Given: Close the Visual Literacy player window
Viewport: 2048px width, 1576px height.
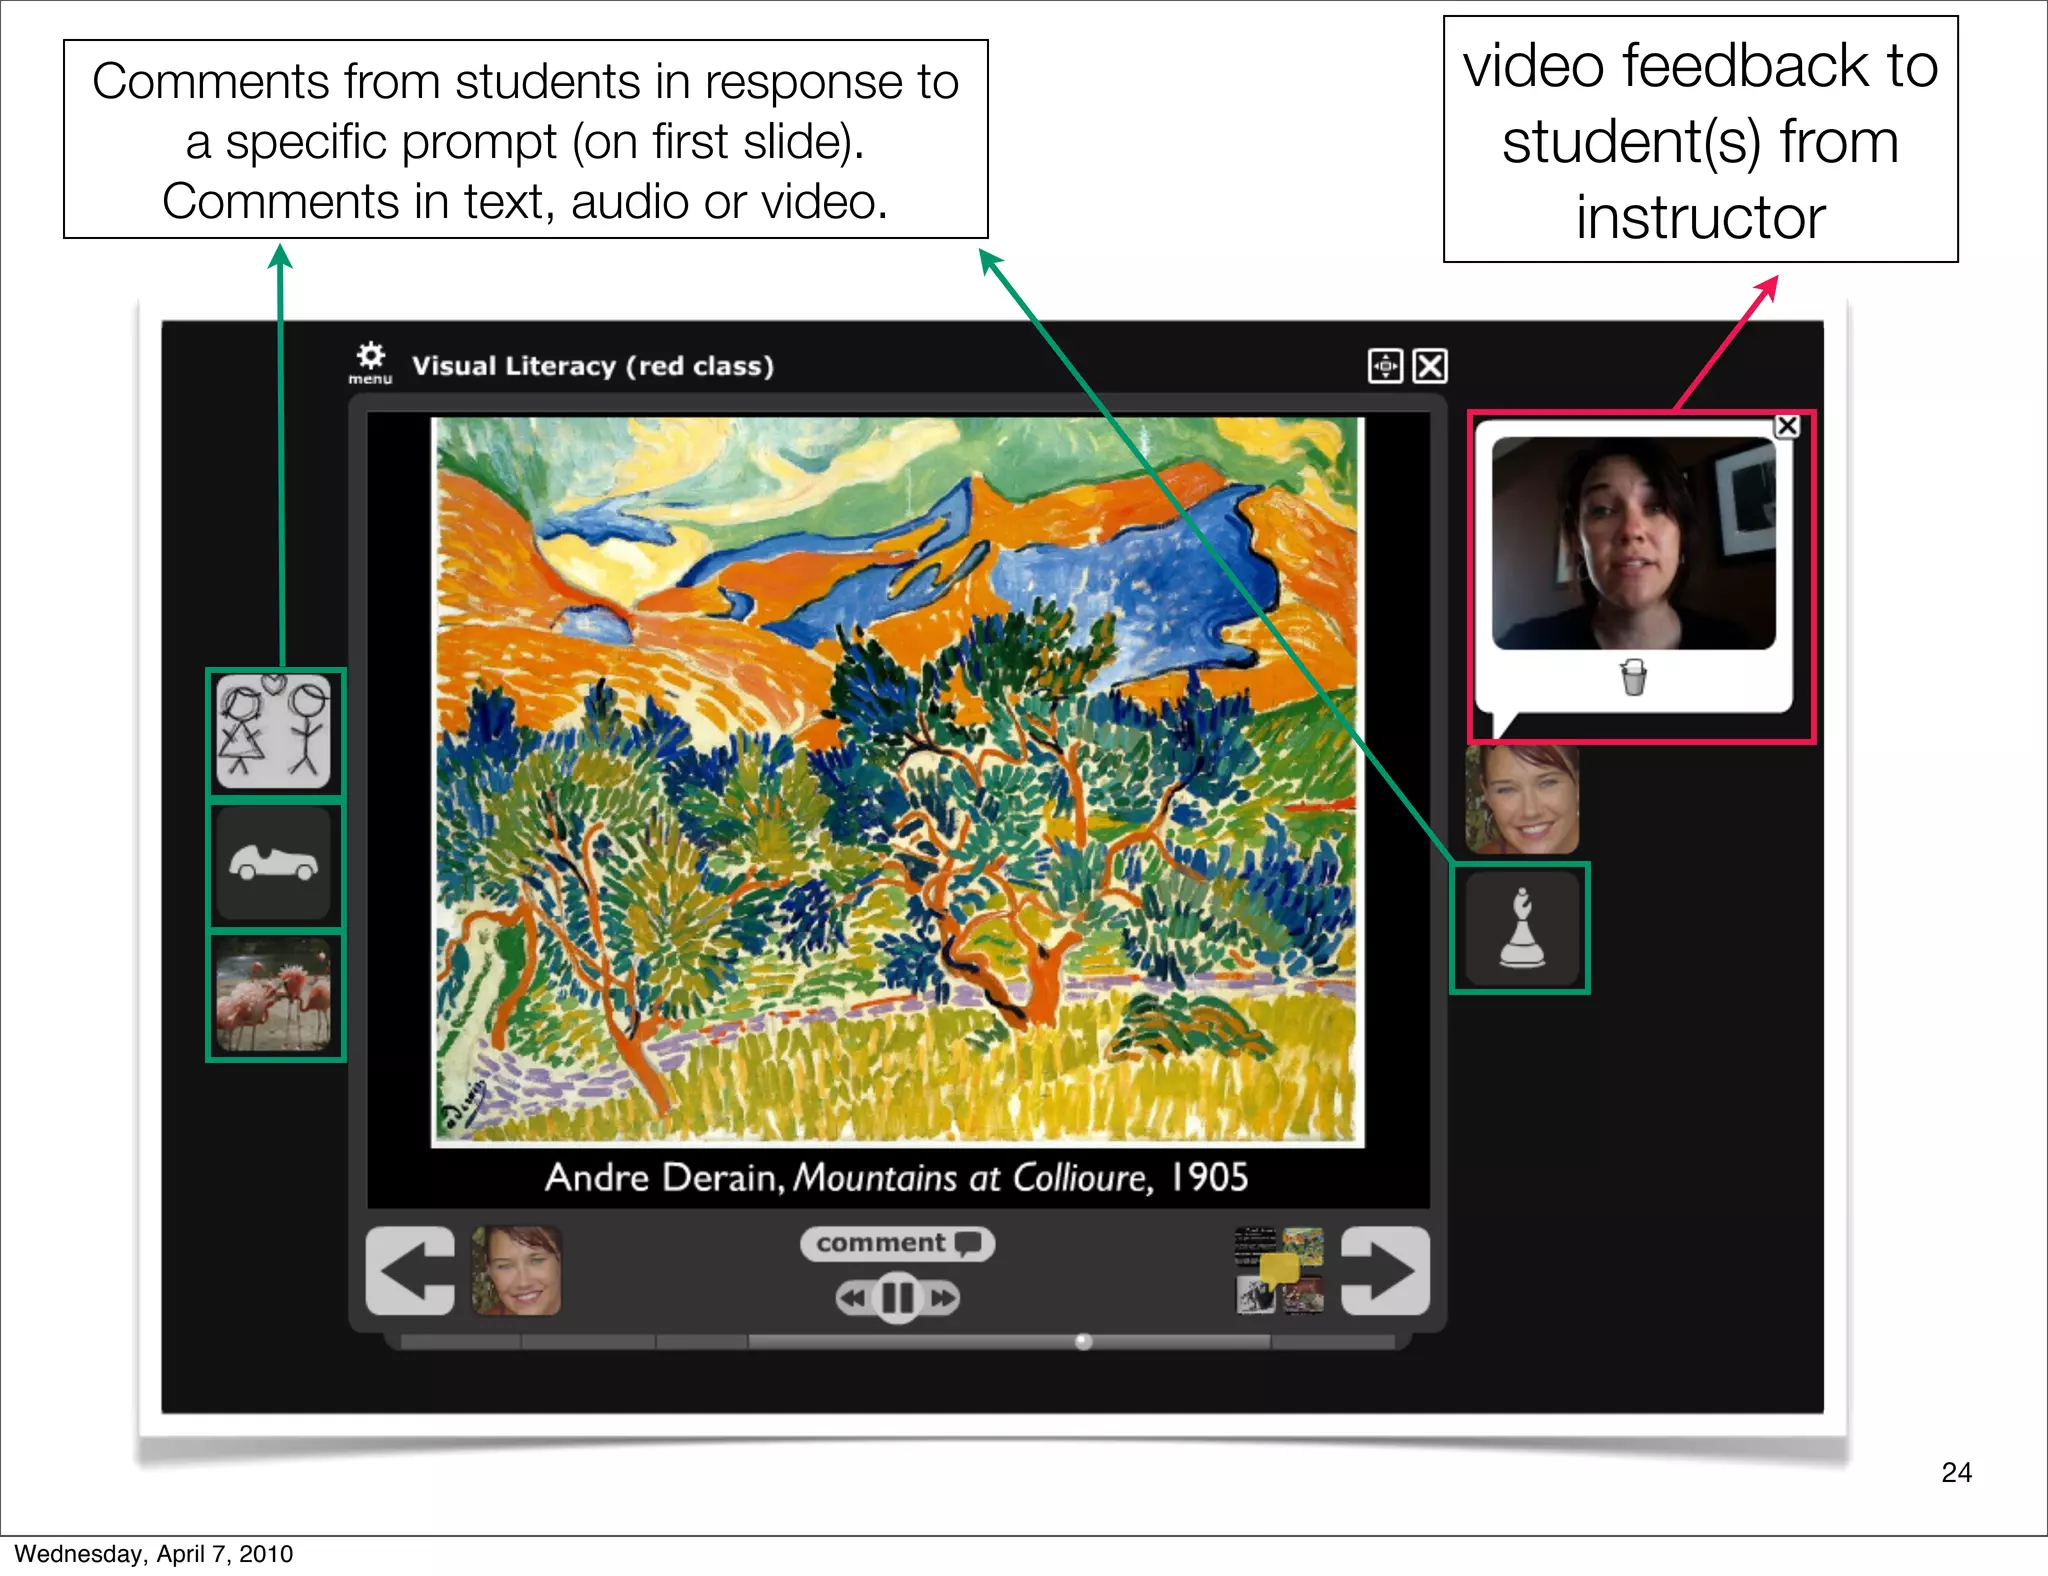Looking at the screenshot, I should (x=1430, y=366).
